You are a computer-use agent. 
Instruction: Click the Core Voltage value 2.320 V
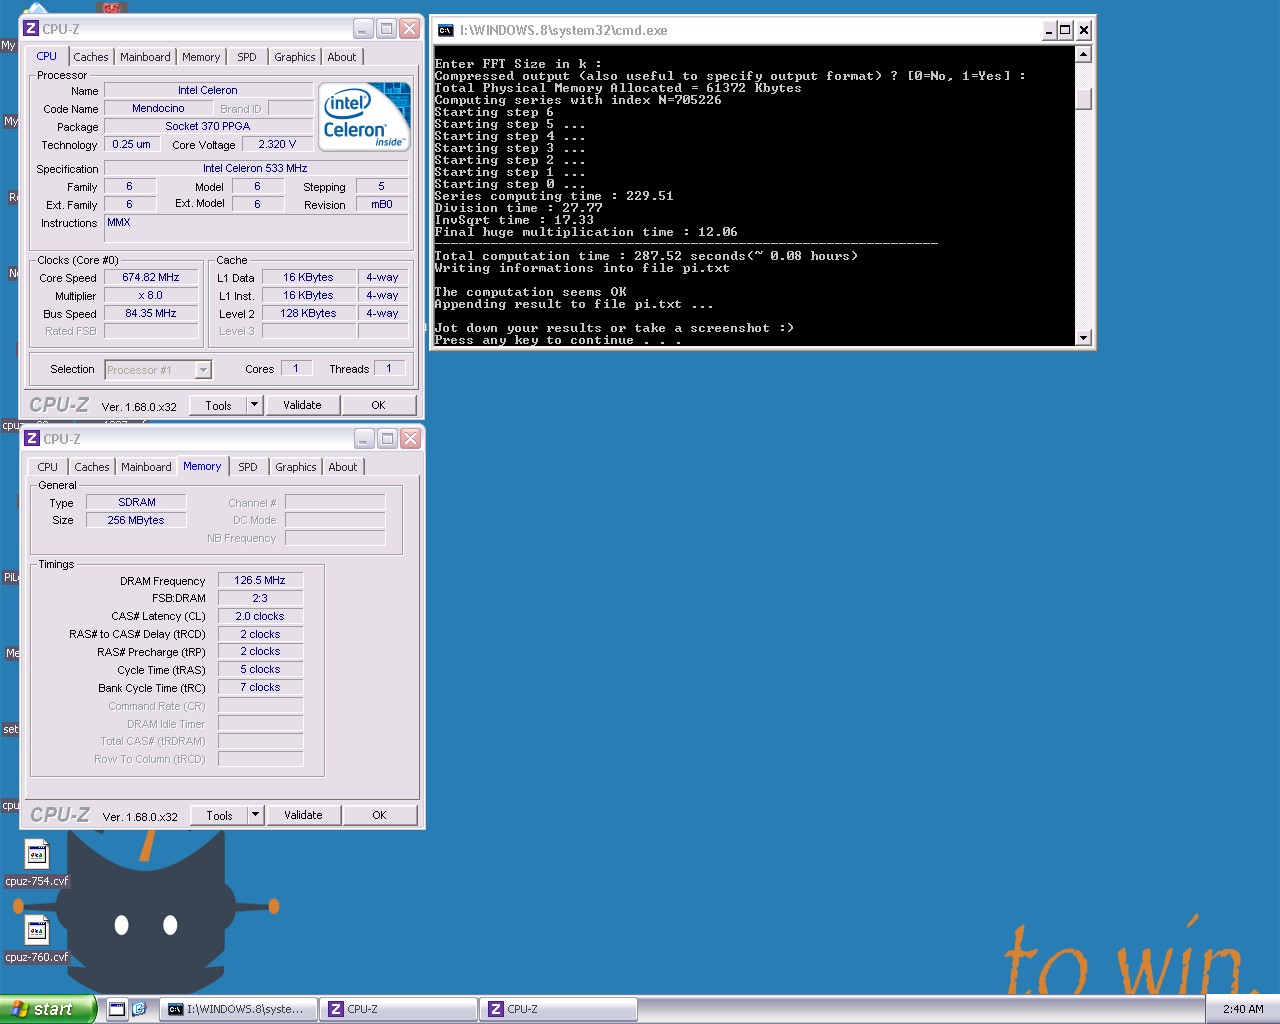tap(277, 144)
